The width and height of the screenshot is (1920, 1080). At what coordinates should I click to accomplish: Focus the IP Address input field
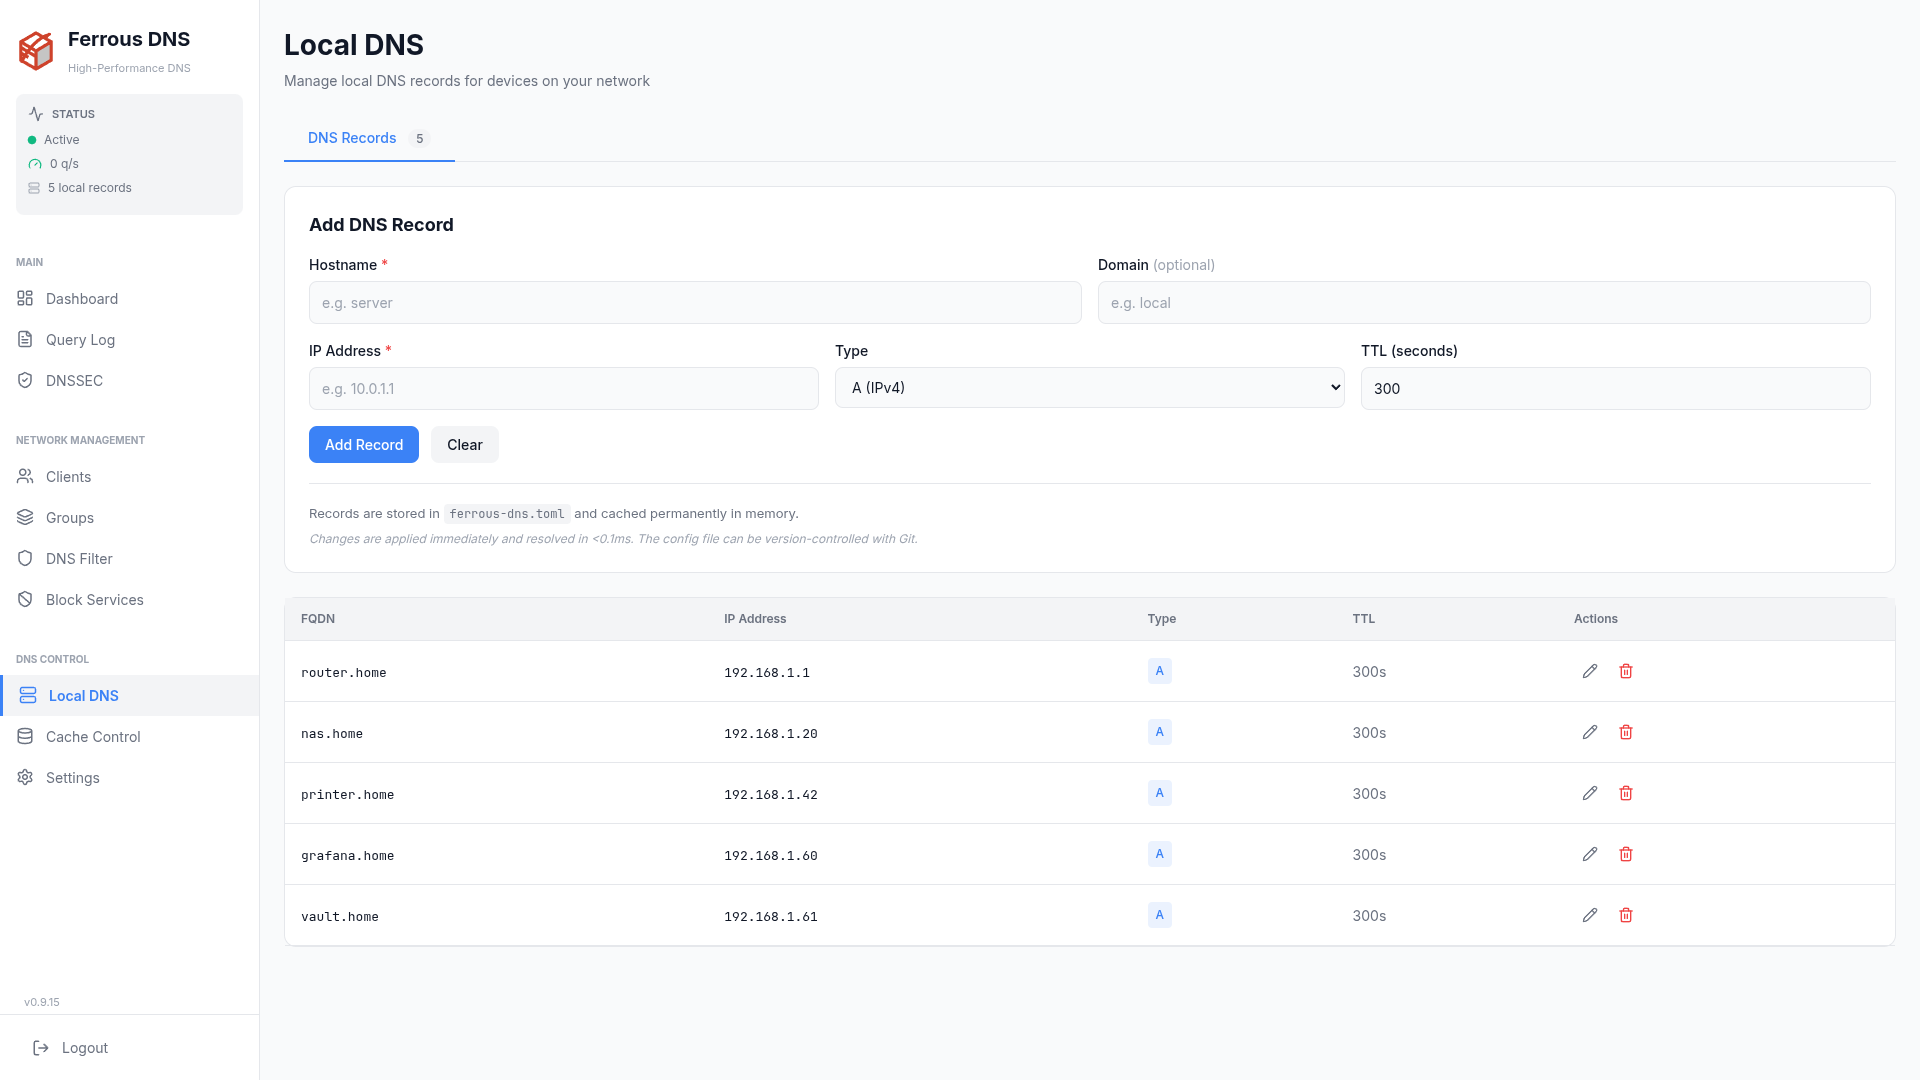[x=564, y=388]
